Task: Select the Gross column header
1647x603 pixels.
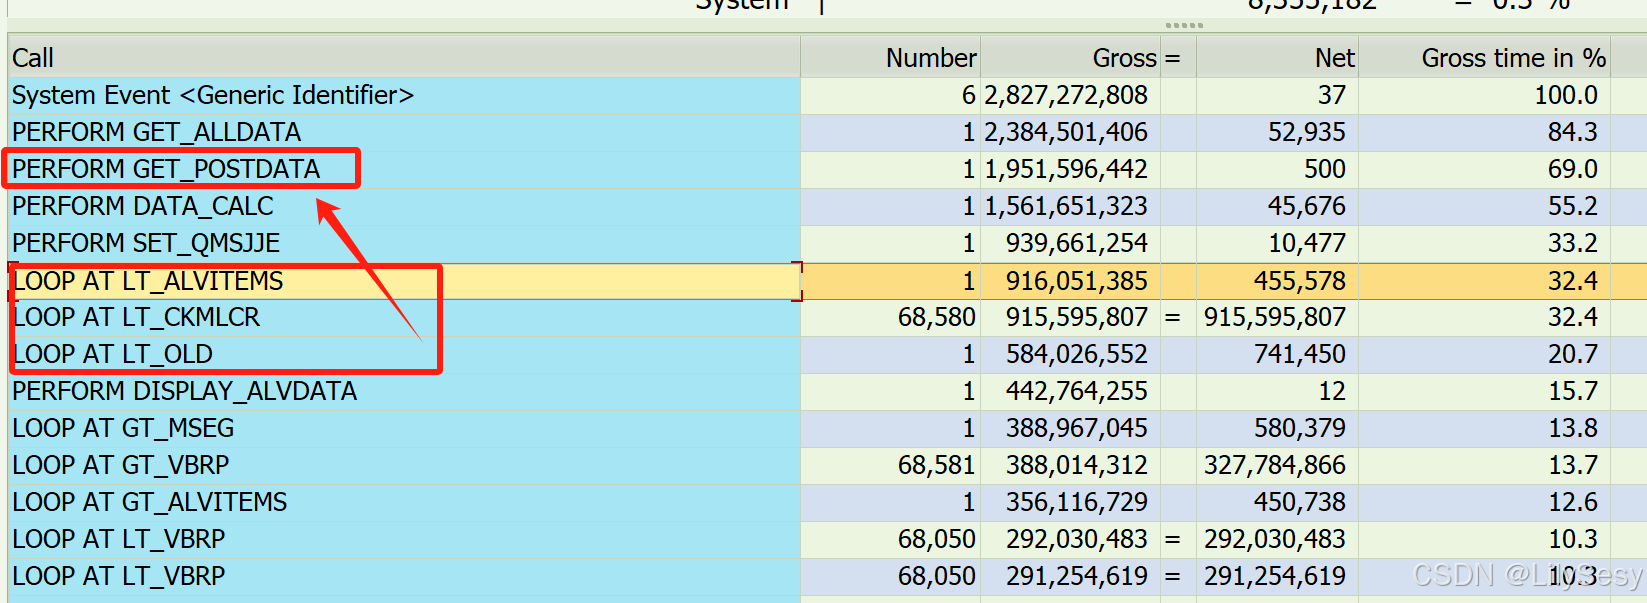Action: (1069, 58)
